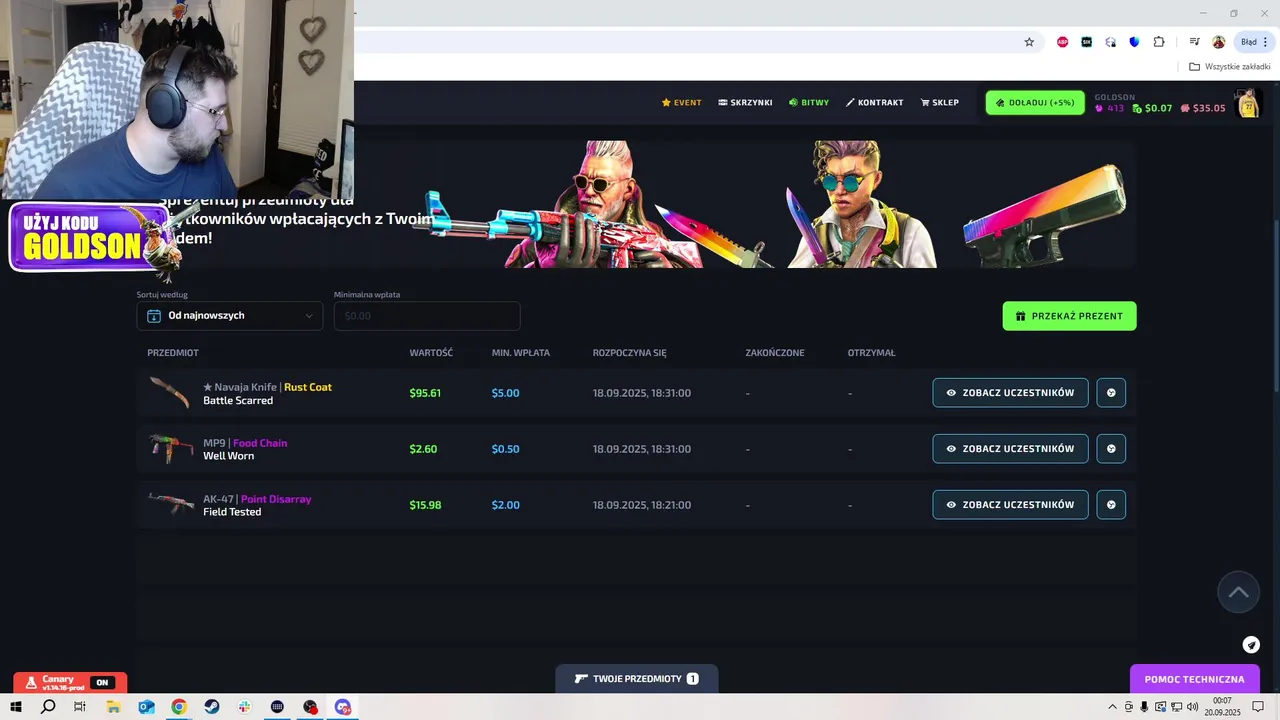Open the Chrome extensions puzzle icon
The height and width of the screenshot is (720, 1280).
click(1159, 42)
